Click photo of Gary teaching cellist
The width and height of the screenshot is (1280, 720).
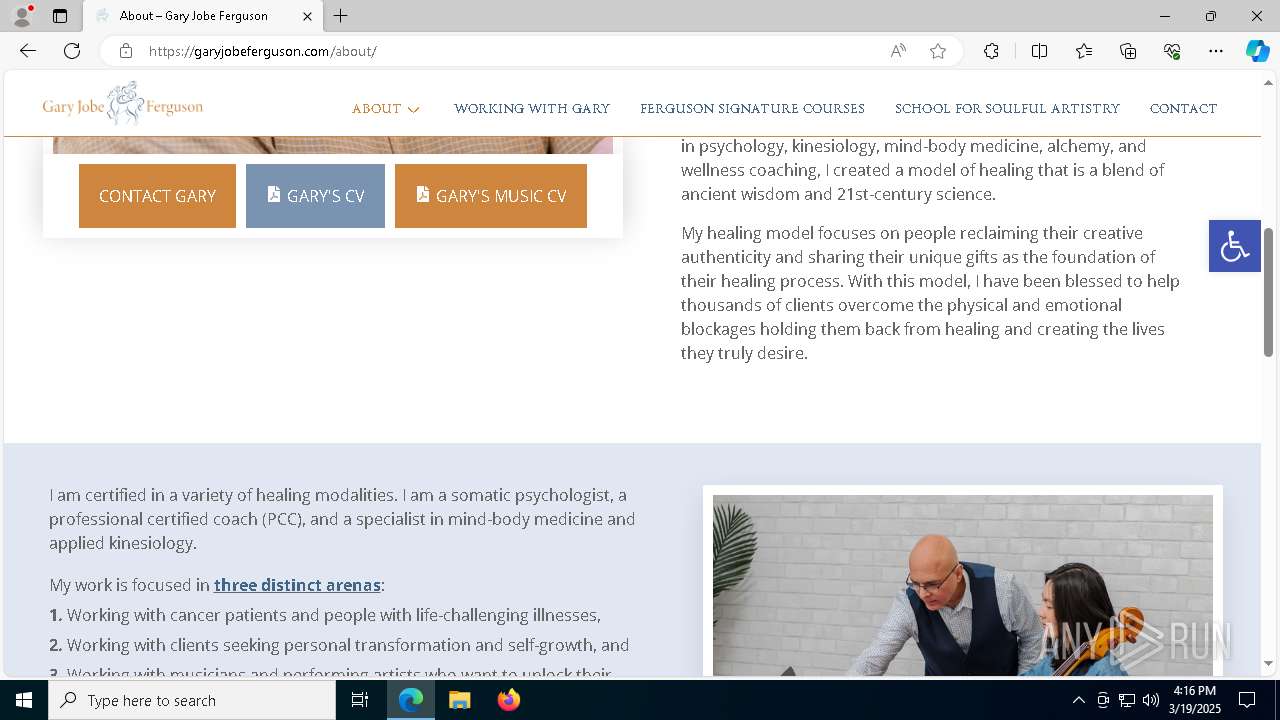(963, 585)
